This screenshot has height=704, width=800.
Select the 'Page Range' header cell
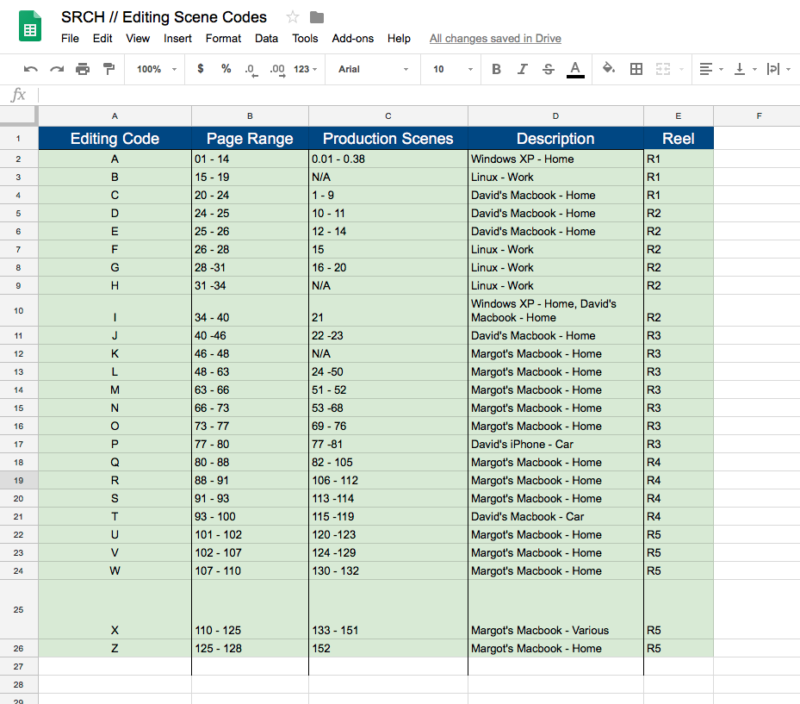[250, 138]
